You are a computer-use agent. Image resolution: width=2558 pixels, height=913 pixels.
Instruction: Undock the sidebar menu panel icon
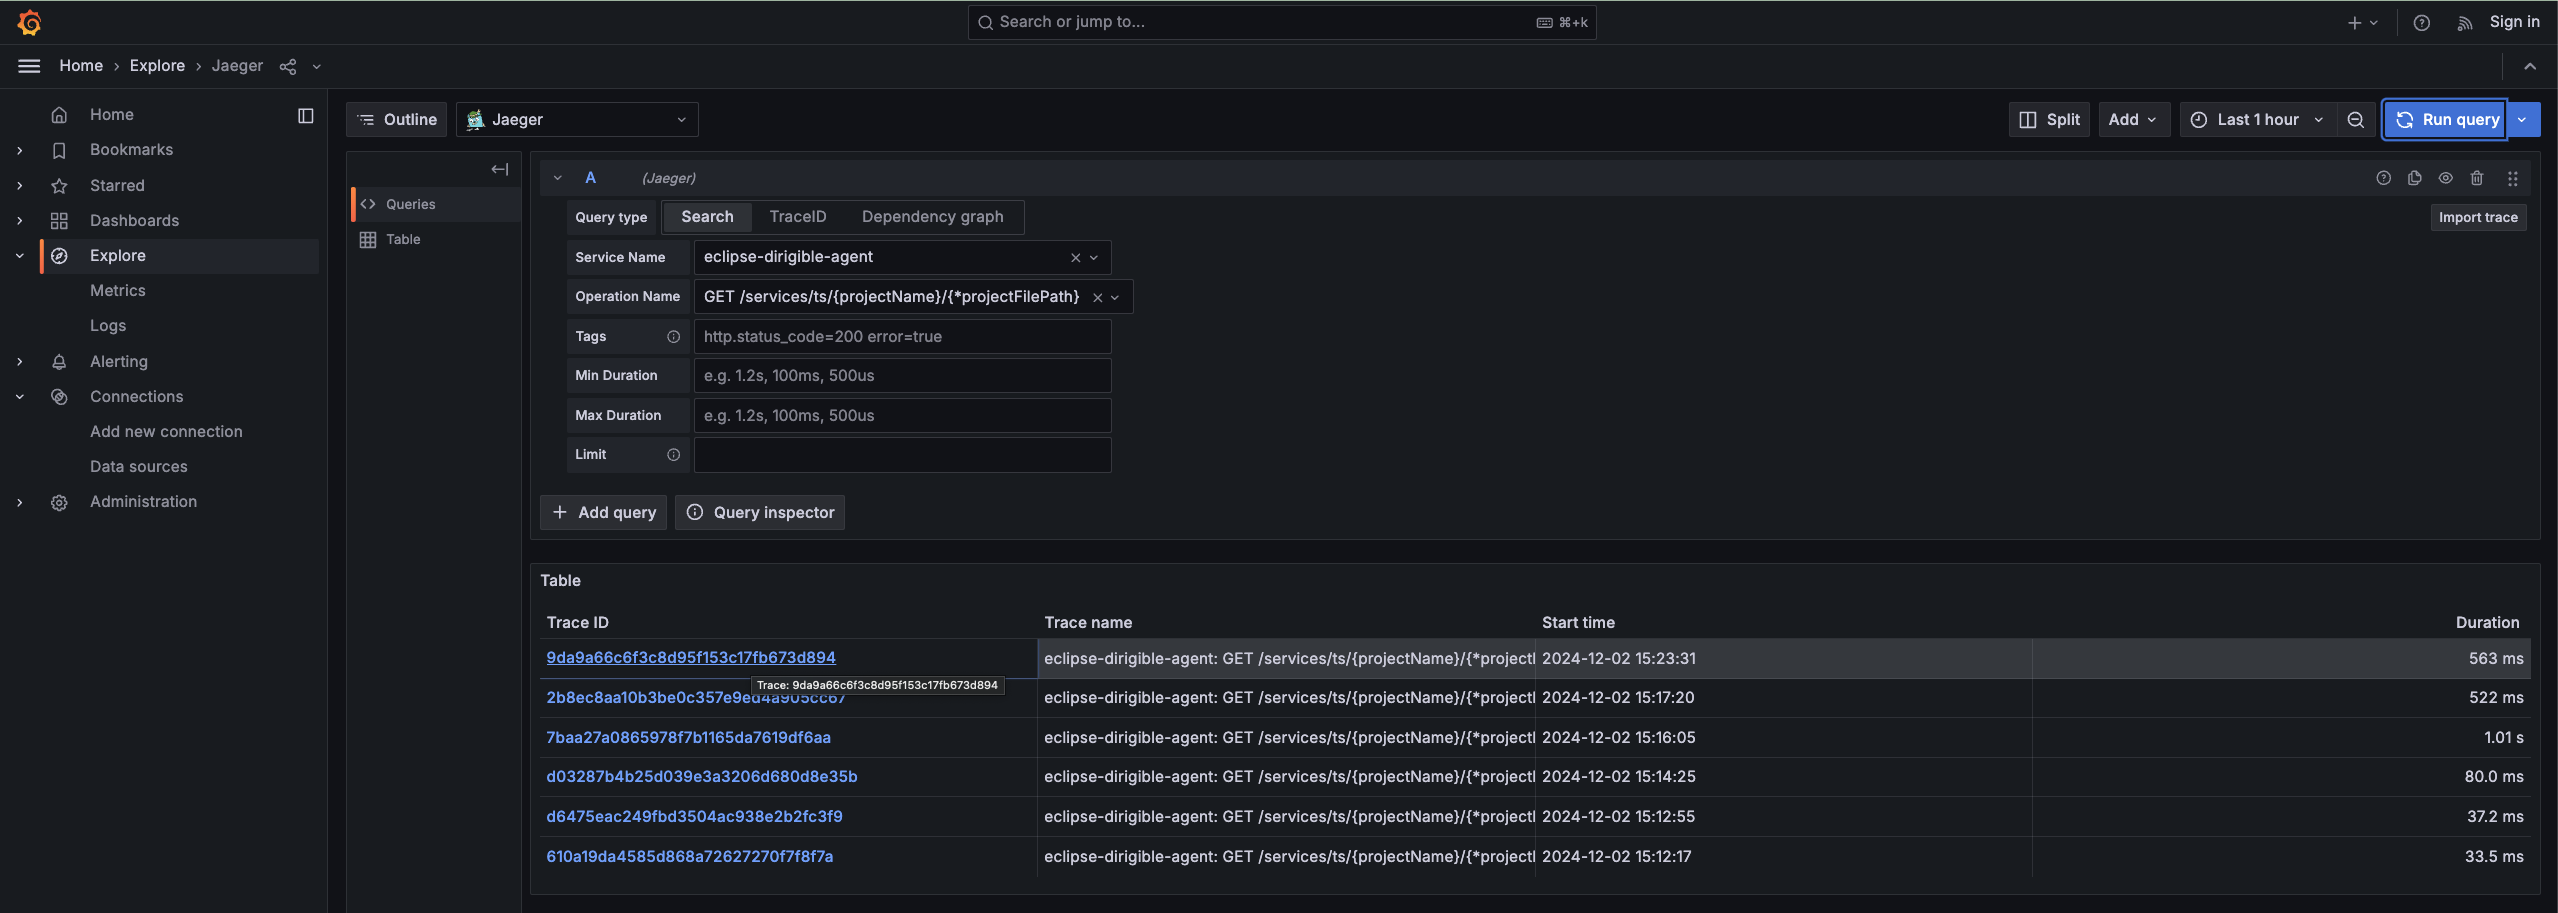pos(306,115)
